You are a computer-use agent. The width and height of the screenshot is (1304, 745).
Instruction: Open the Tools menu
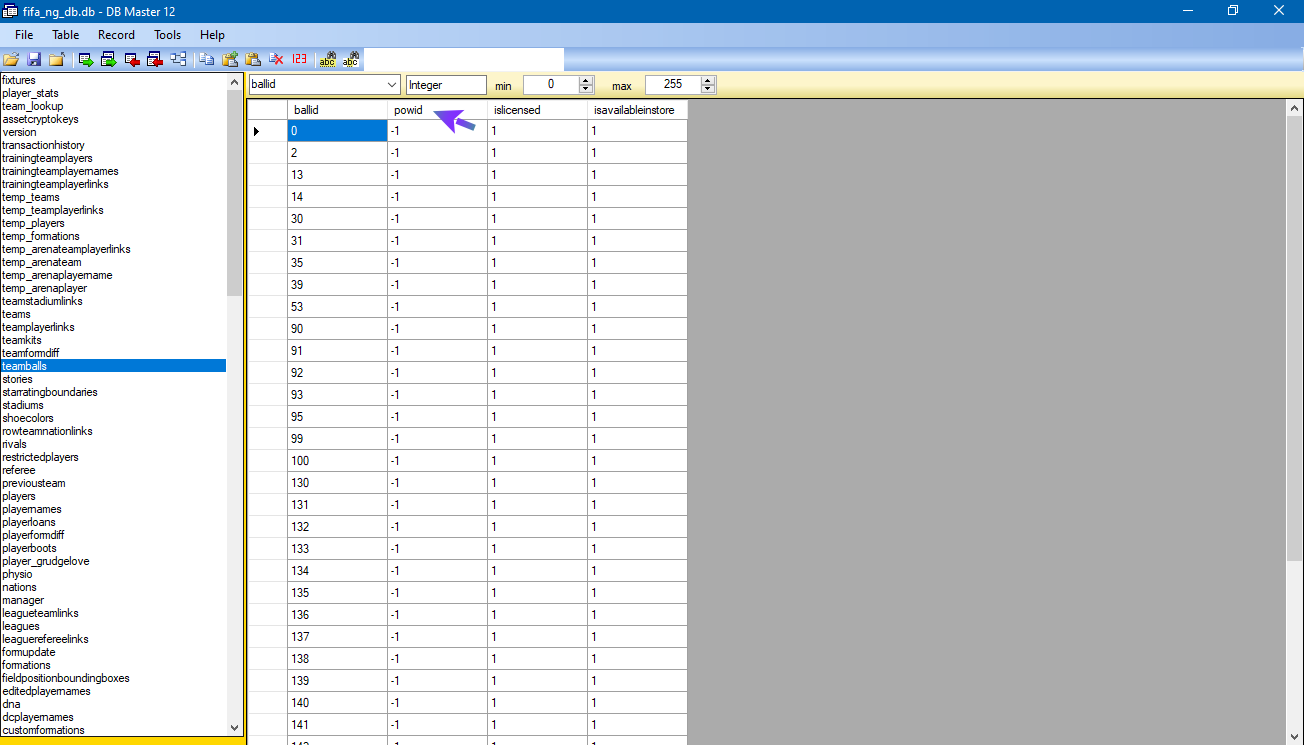point(168,35)
